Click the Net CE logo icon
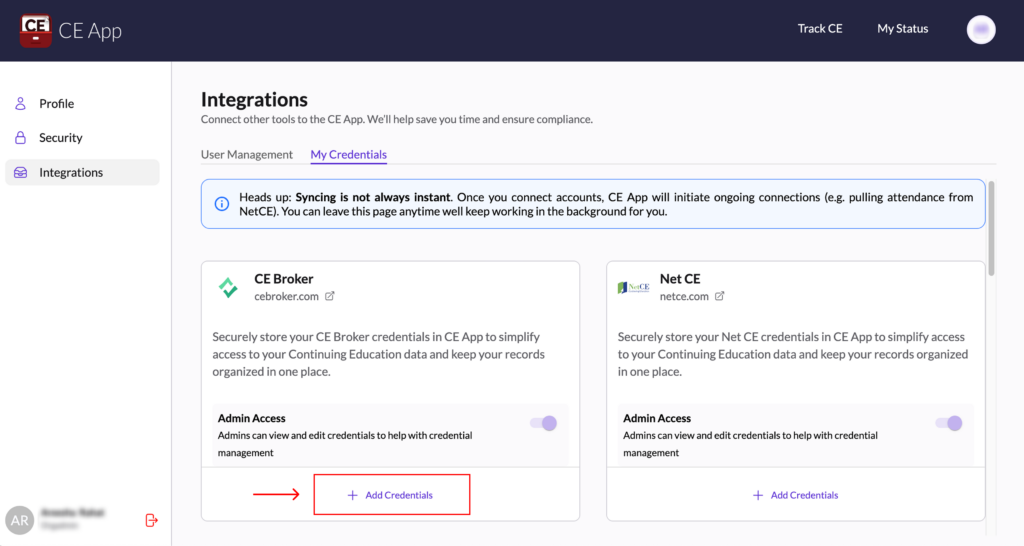Screen dimensions: 1024x546 click(633, 288)
